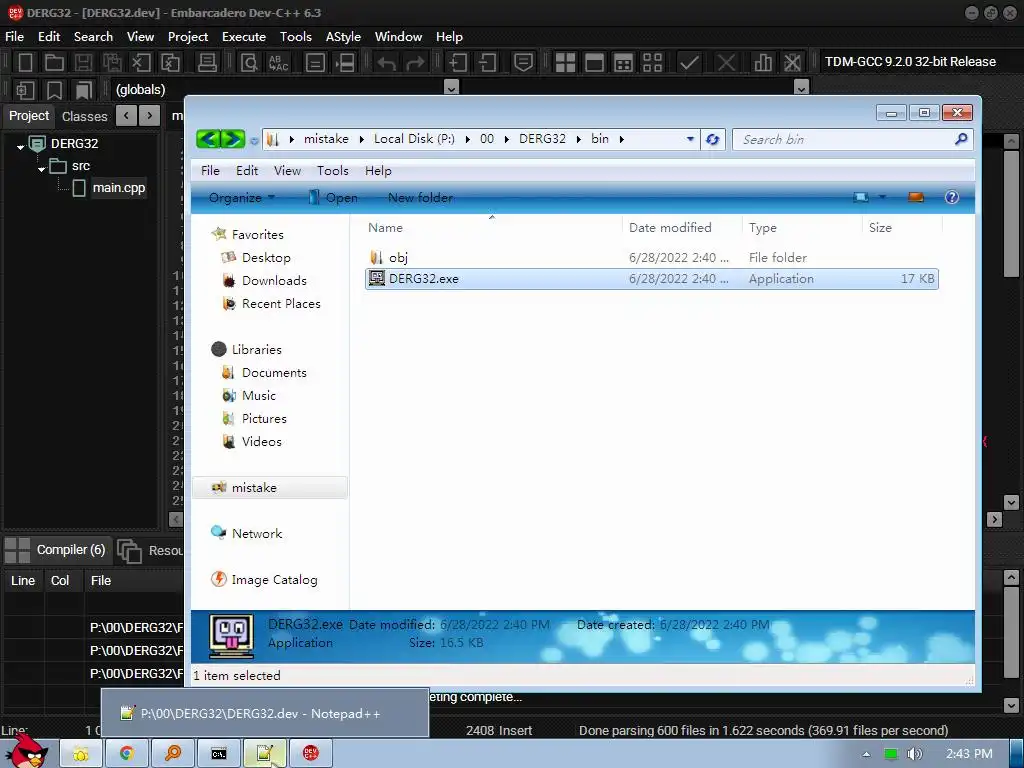Open the Execute menu in Dev-C++
The height and width of the screenshot is (768, 1024).
[244, 37]
